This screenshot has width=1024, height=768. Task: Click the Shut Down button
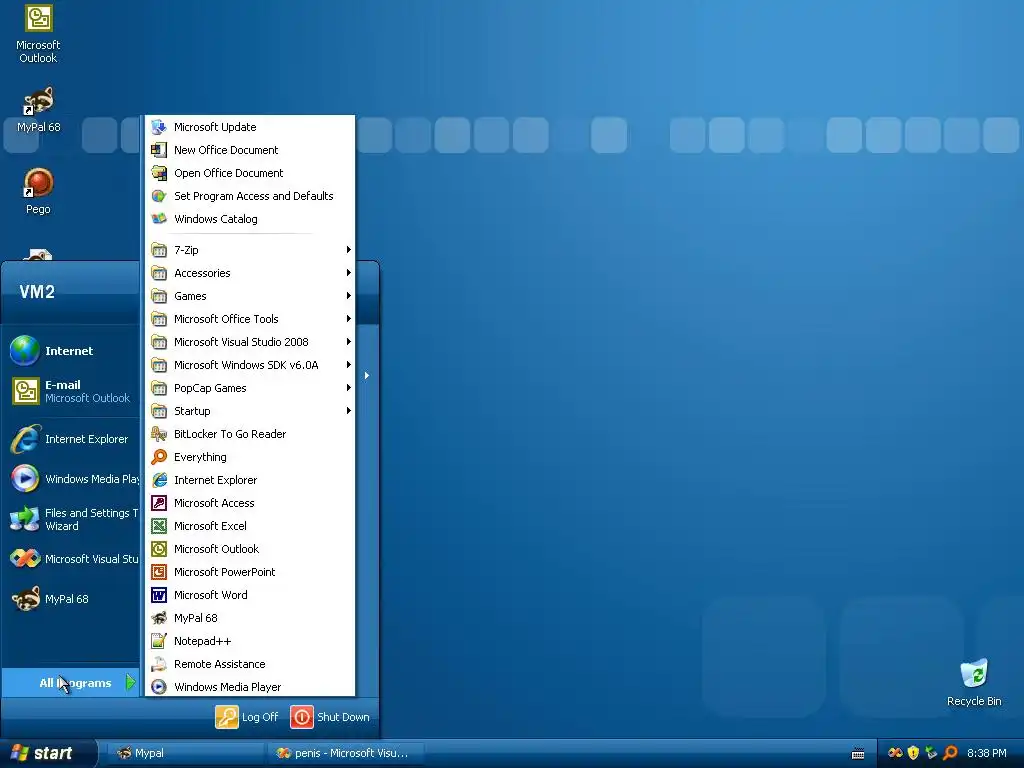330,717
